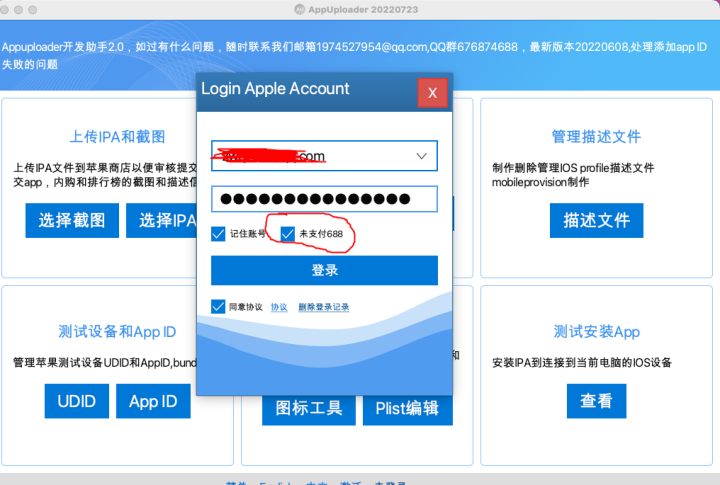This screenshot has width=720, height=485.
Task: Click the 查看 button
Action: point(596,401)
